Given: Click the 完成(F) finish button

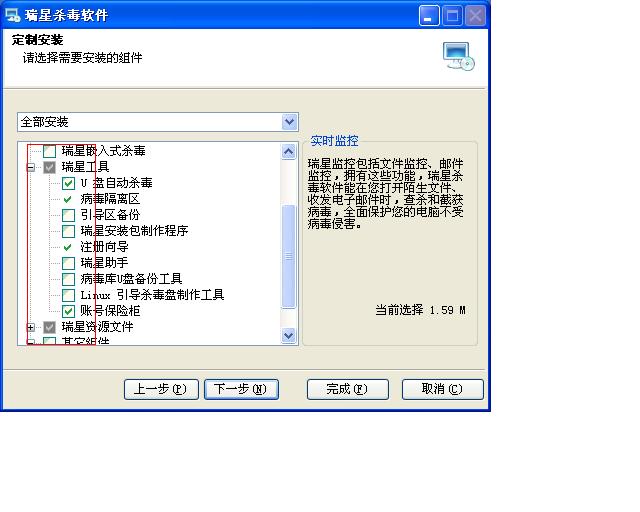Looking at the screenshot, I should [x=347, y=389].
